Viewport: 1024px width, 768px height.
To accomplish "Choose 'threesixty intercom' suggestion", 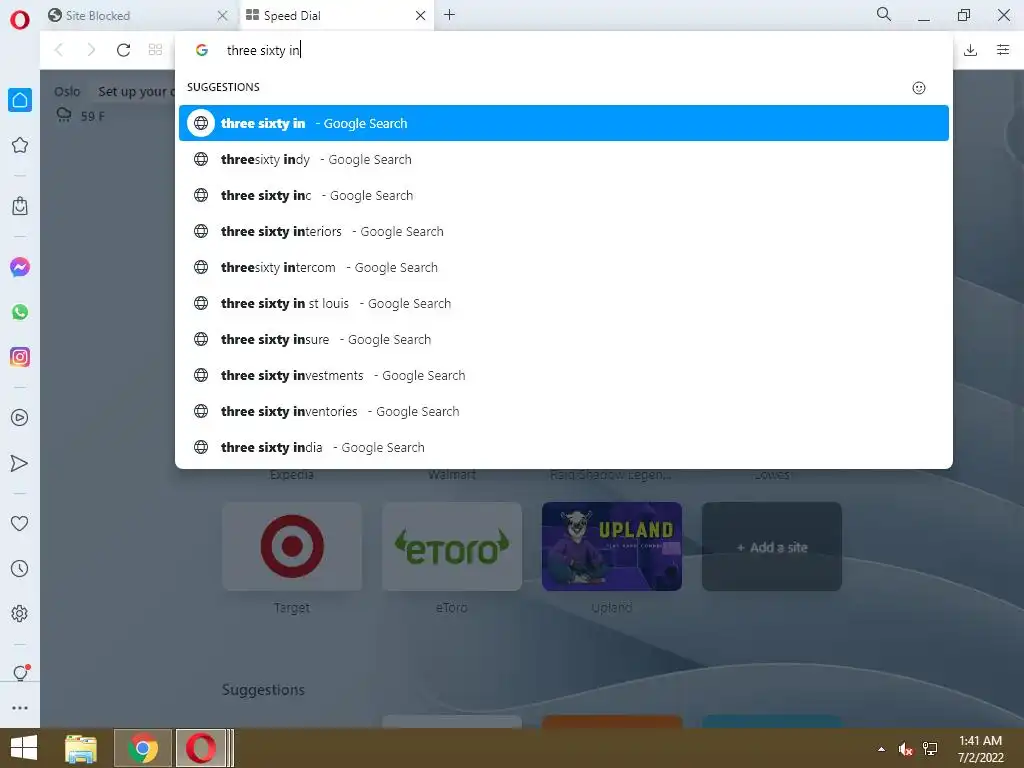I will tap(564, 267).
